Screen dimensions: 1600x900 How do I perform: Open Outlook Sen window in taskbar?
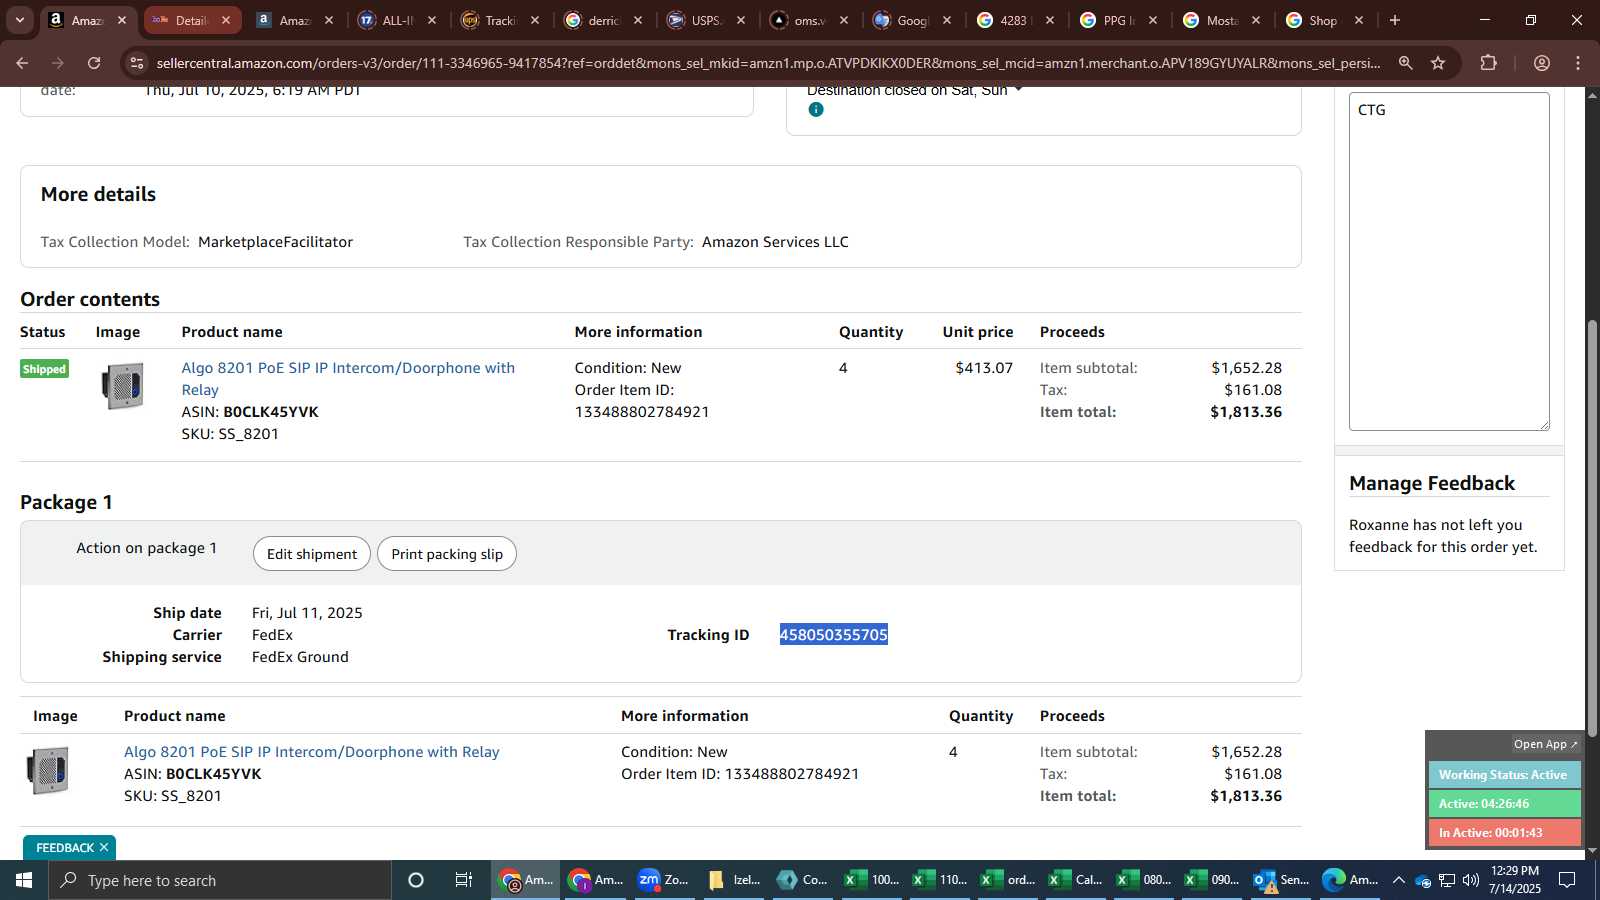1282,880
